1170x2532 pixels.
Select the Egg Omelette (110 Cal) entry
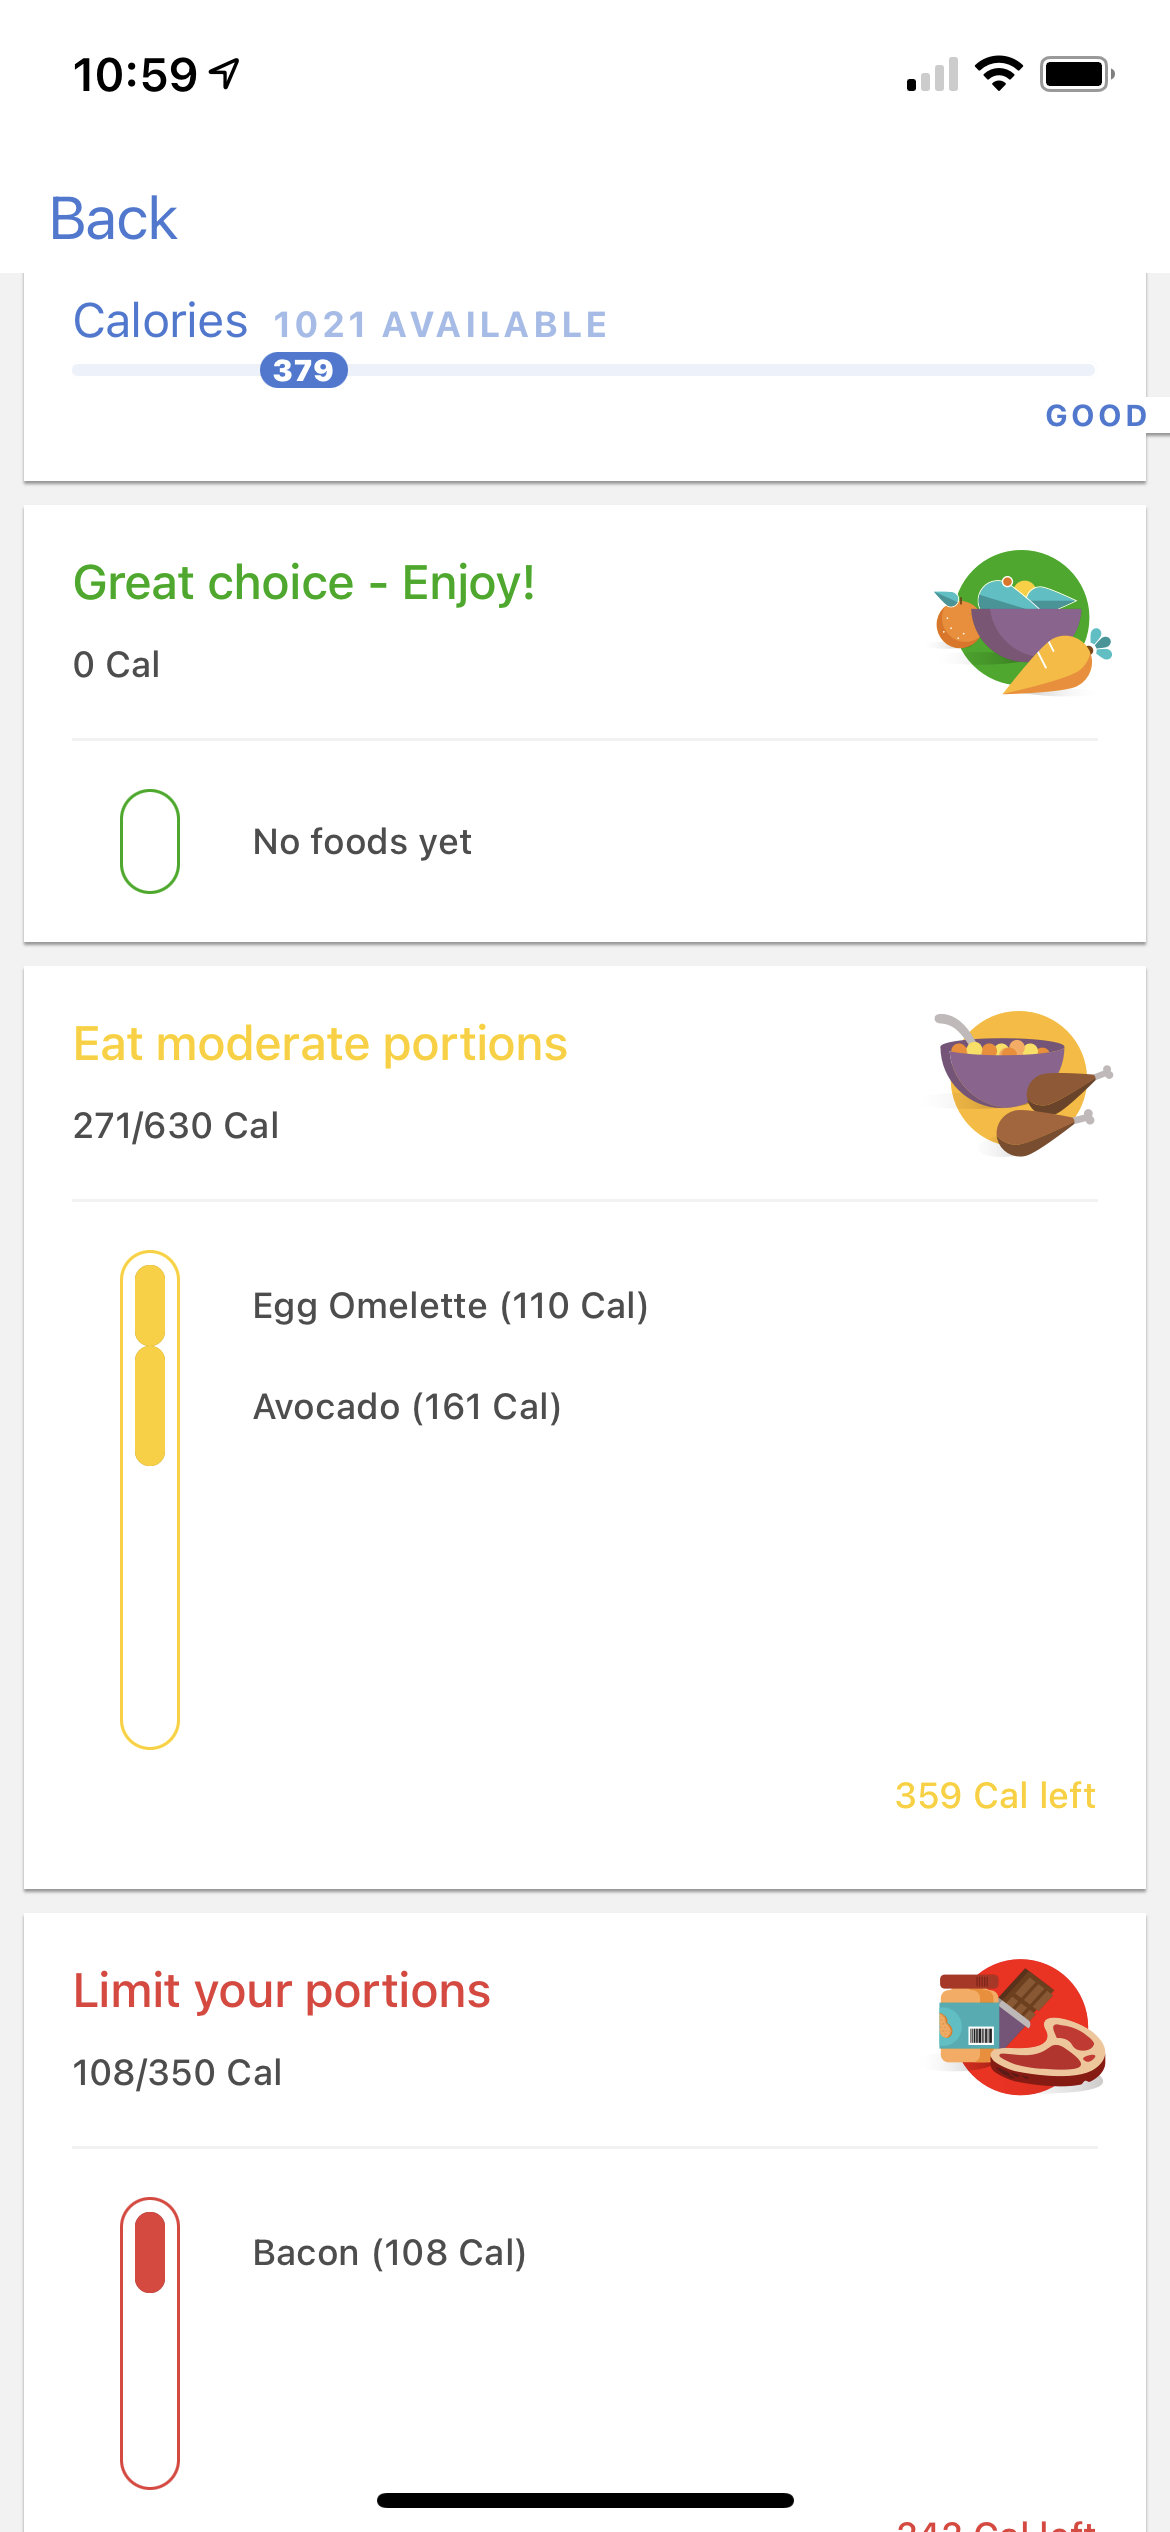(x=450, y=1306)
